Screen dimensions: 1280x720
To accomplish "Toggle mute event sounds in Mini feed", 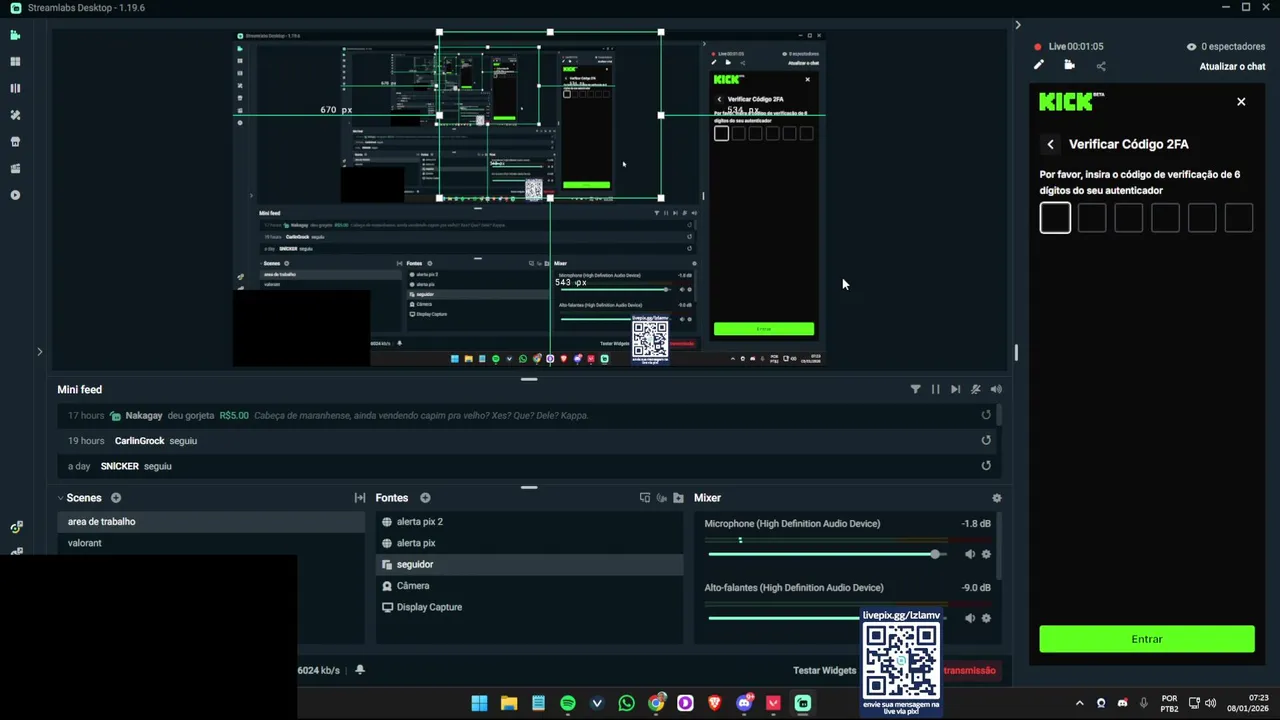I will [x=975, y=389].
